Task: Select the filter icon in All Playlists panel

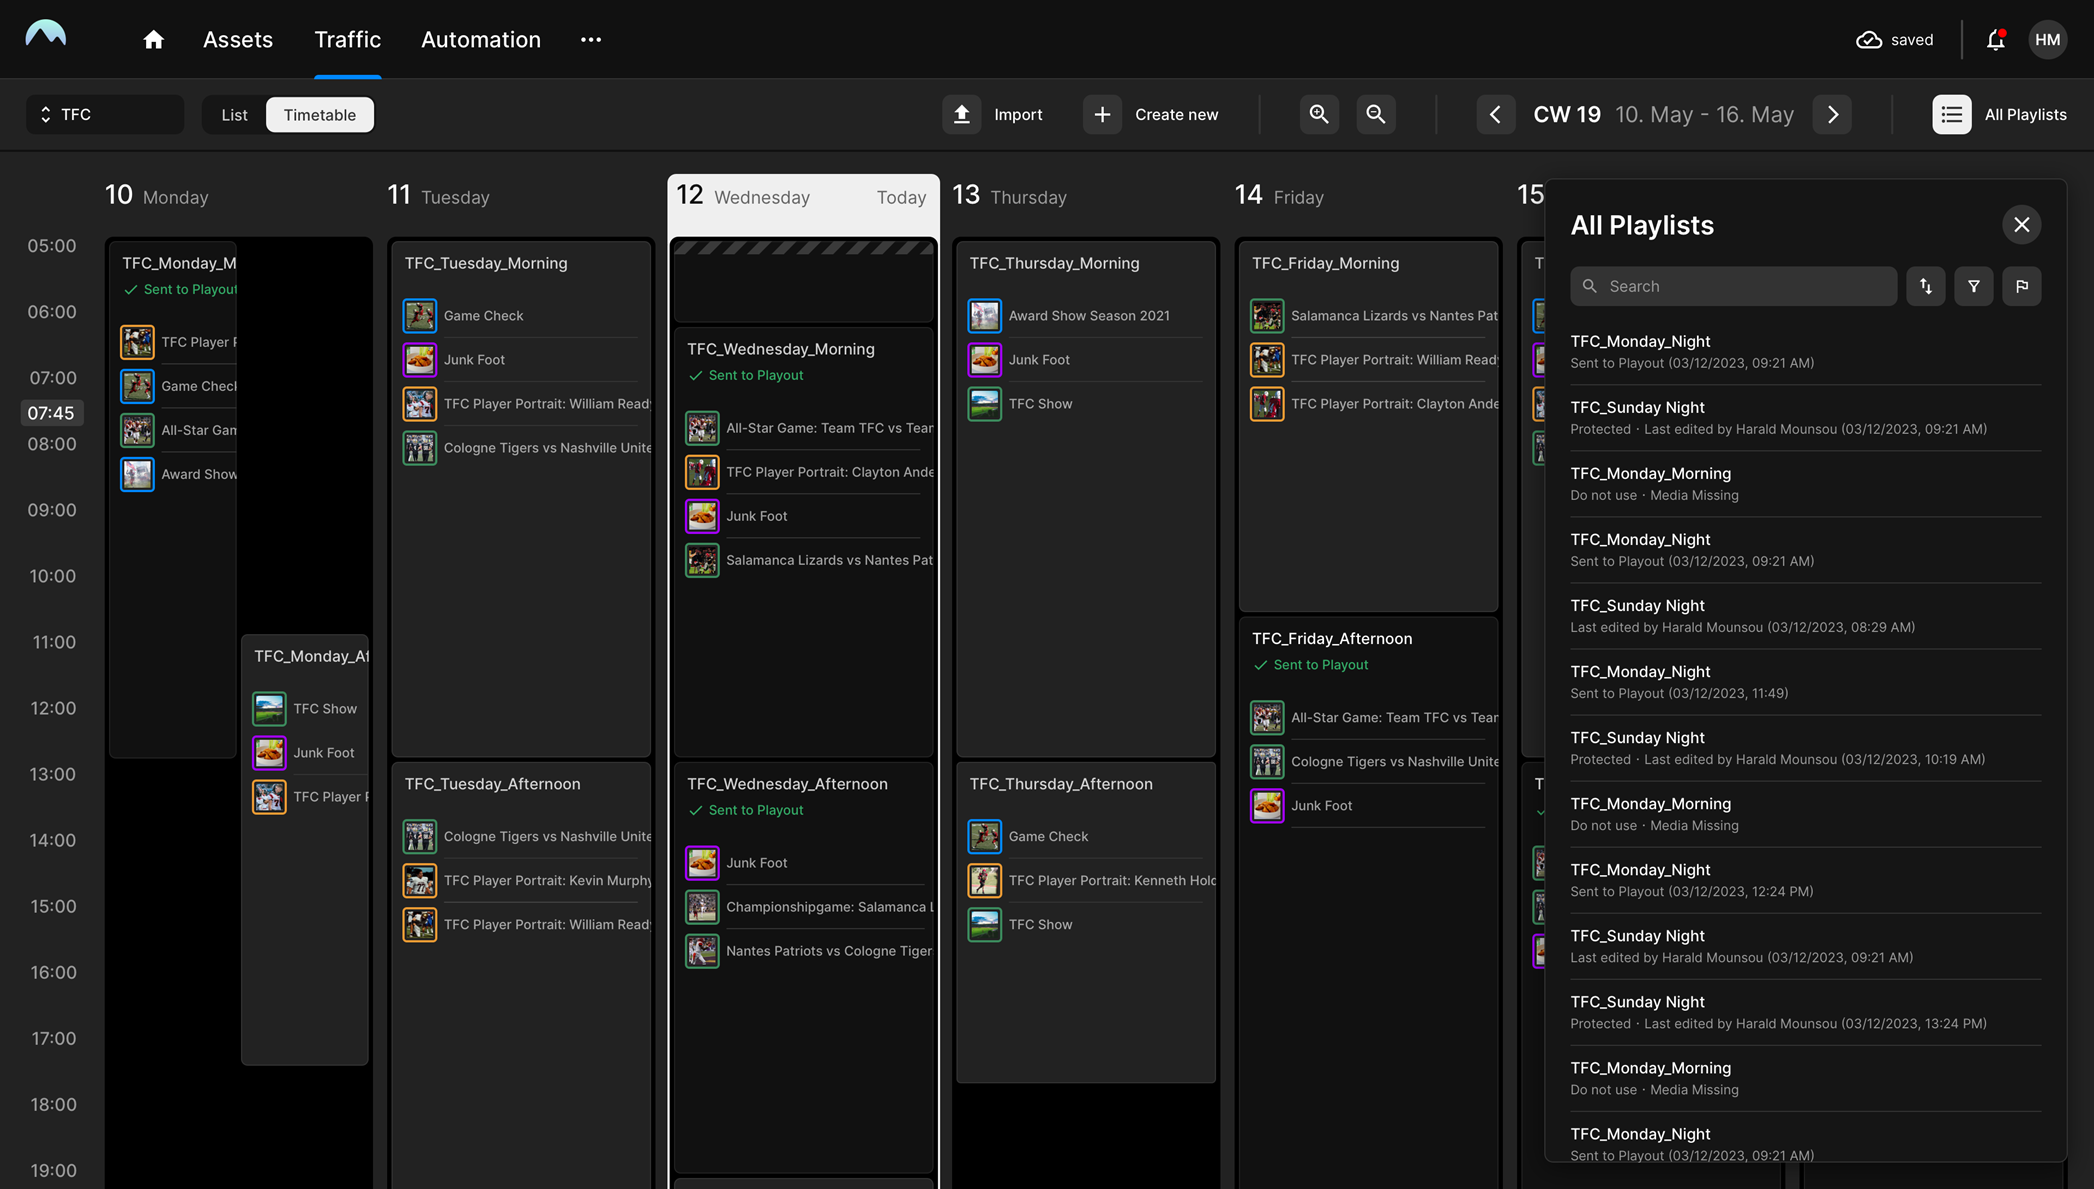Action: (x=1974, y=286)
